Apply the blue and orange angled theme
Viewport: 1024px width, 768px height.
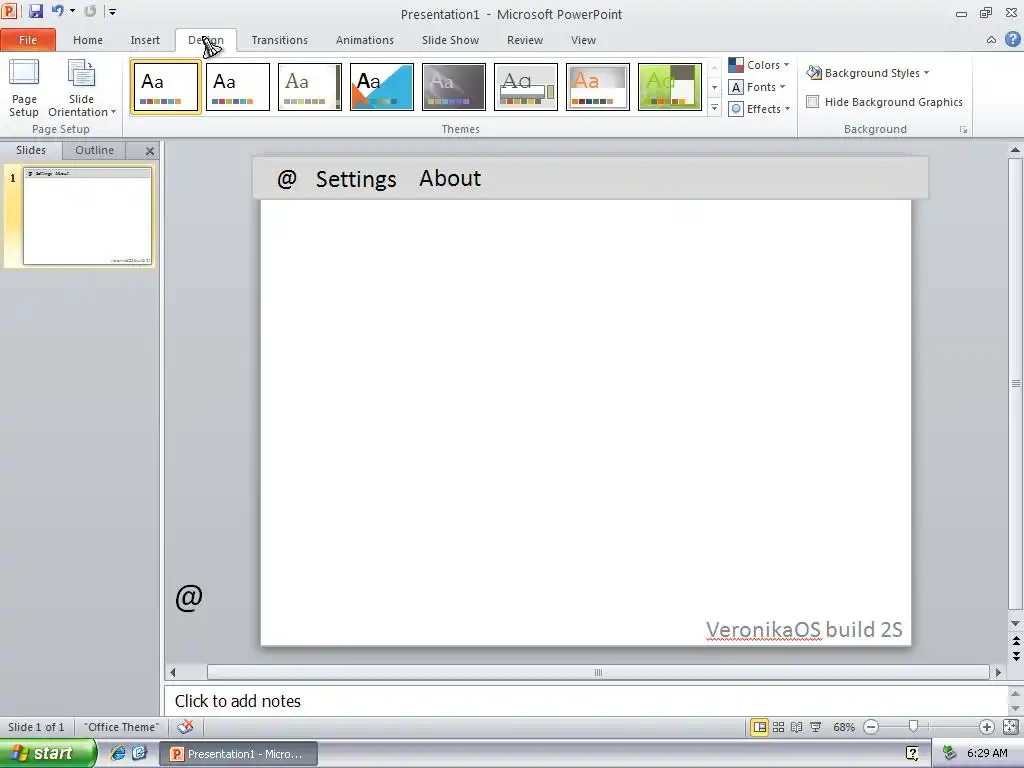[381, 87]
